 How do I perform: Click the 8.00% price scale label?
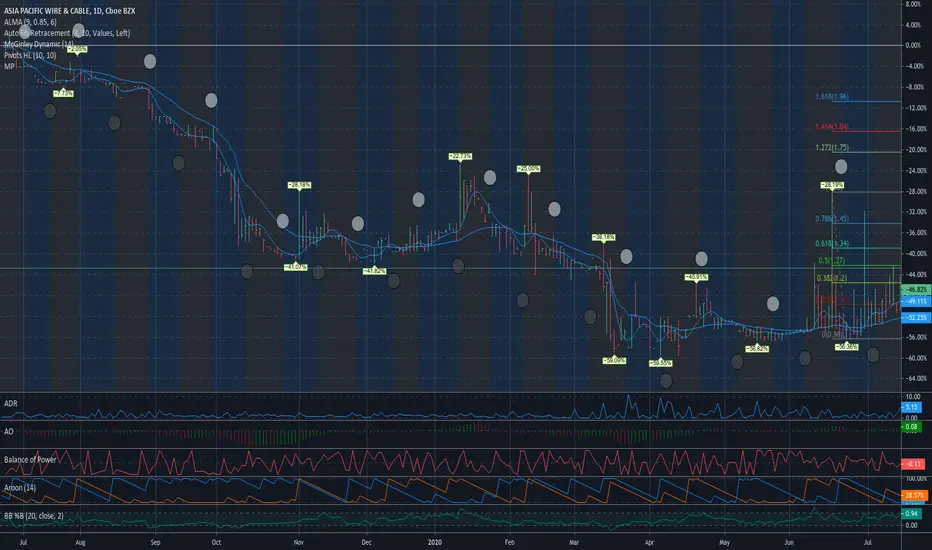click(x=913, y=4)
